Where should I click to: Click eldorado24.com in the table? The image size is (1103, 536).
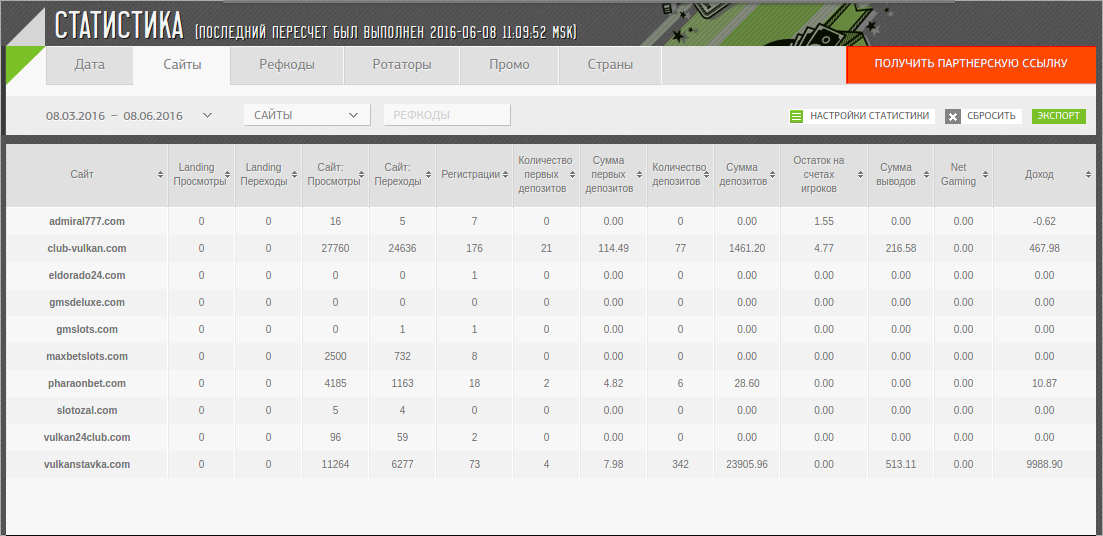[87, 275]
